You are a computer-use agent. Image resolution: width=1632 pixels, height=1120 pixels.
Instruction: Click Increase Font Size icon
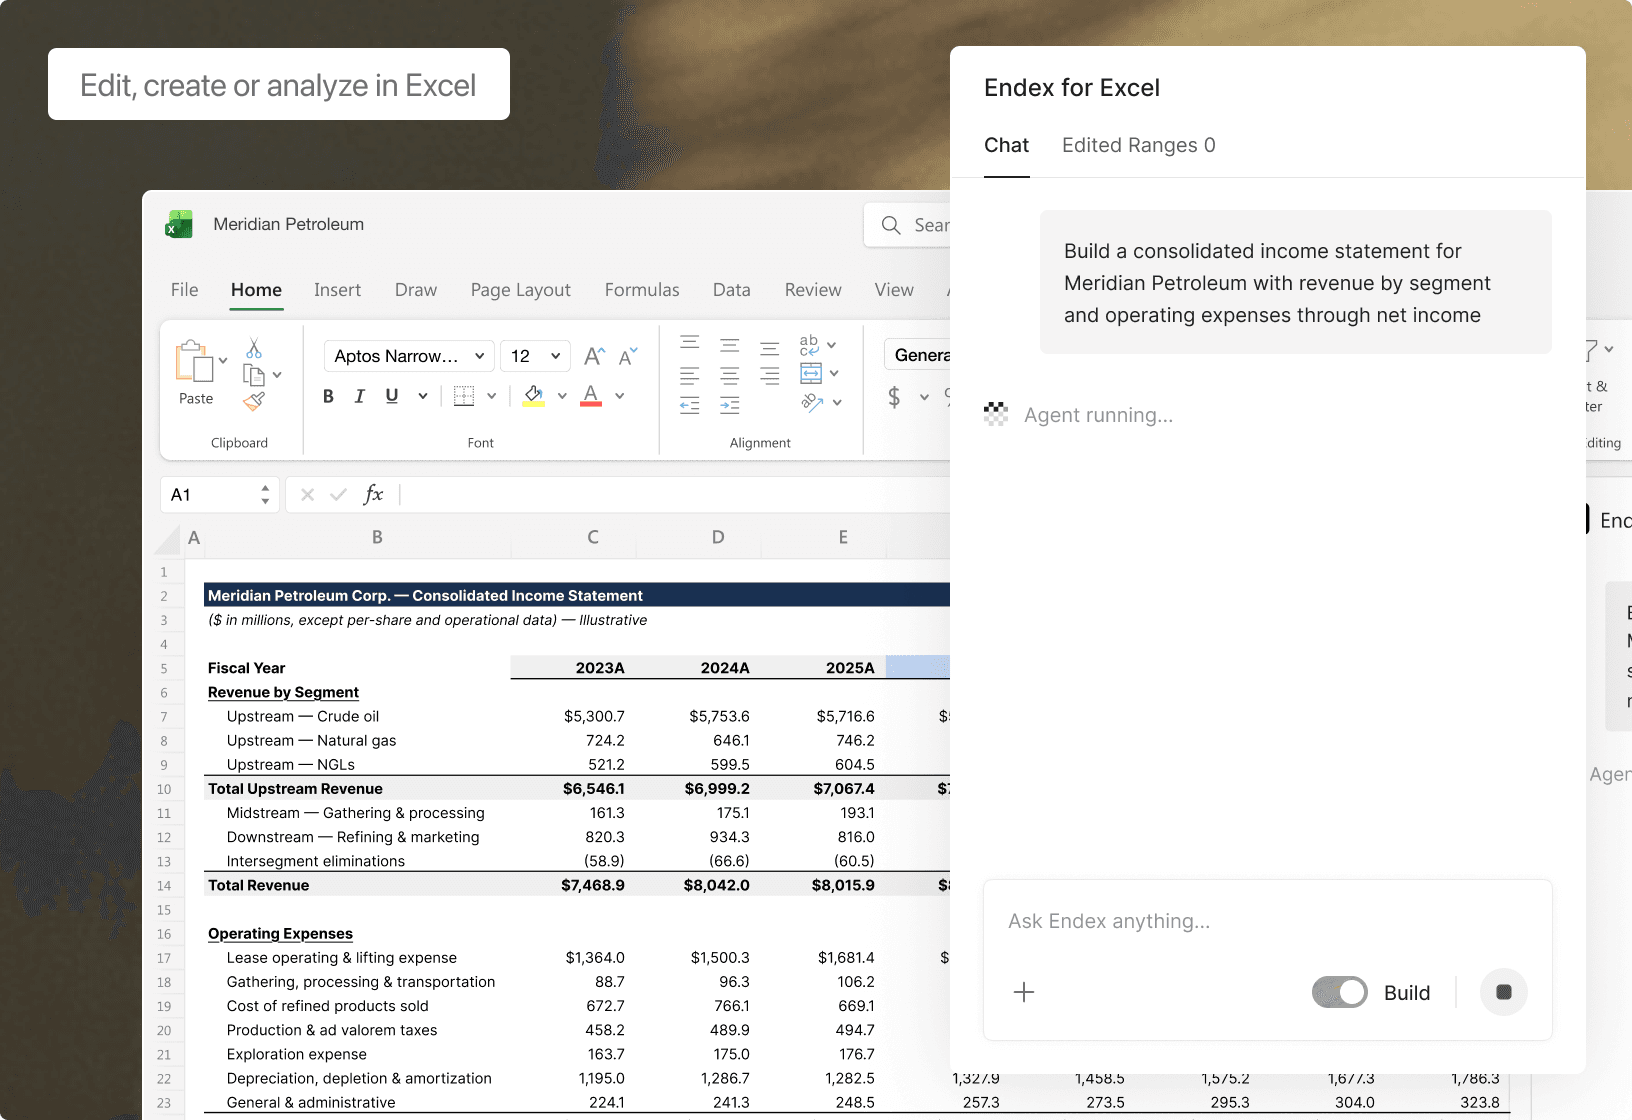594,356
